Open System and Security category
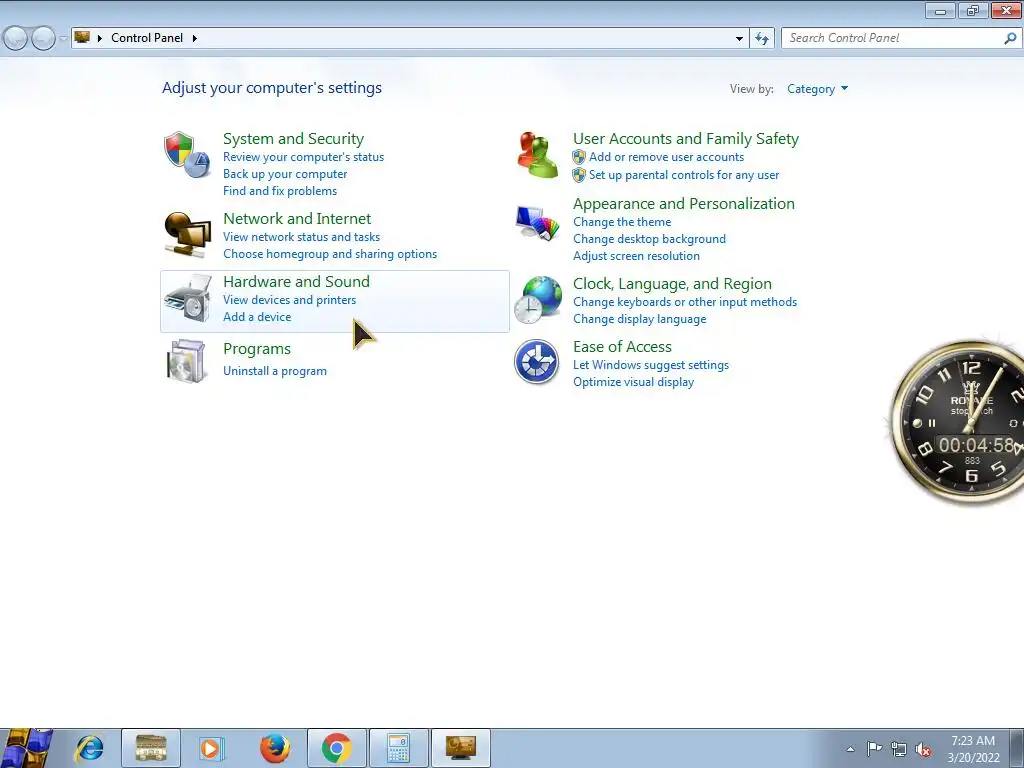 (x=293, y=138)
